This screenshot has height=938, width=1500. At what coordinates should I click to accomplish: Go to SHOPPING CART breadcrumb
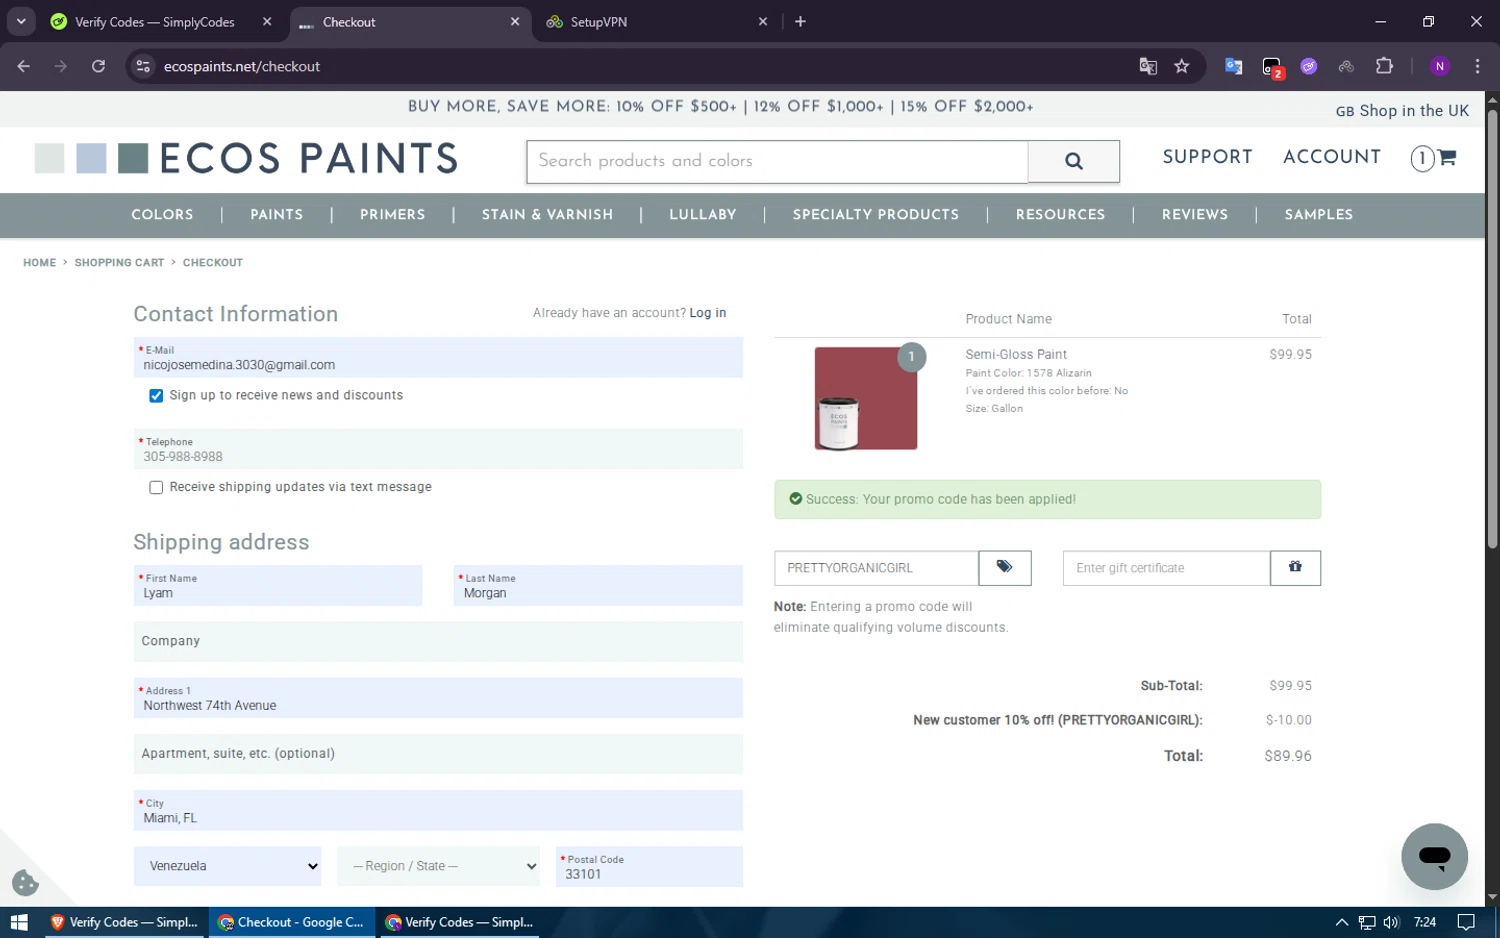(119, 263)
